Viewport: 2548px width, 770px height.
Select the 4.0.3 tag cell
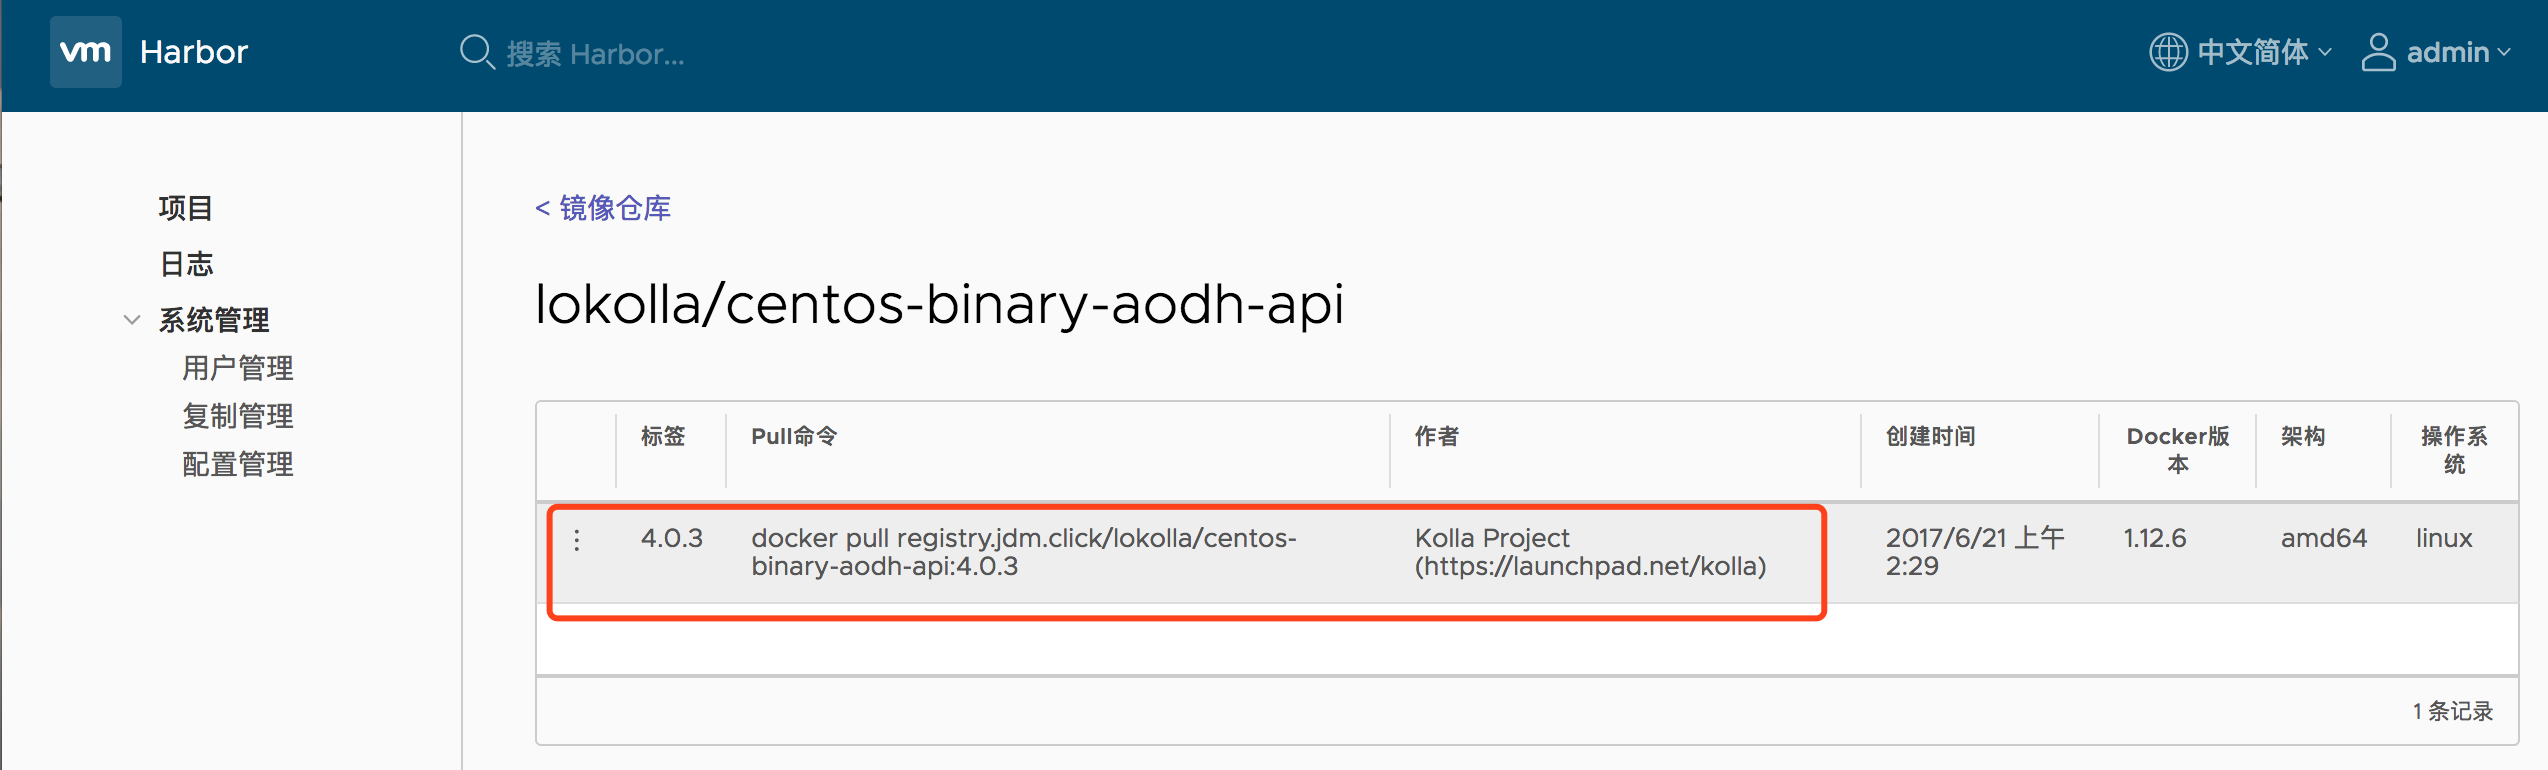672,538
